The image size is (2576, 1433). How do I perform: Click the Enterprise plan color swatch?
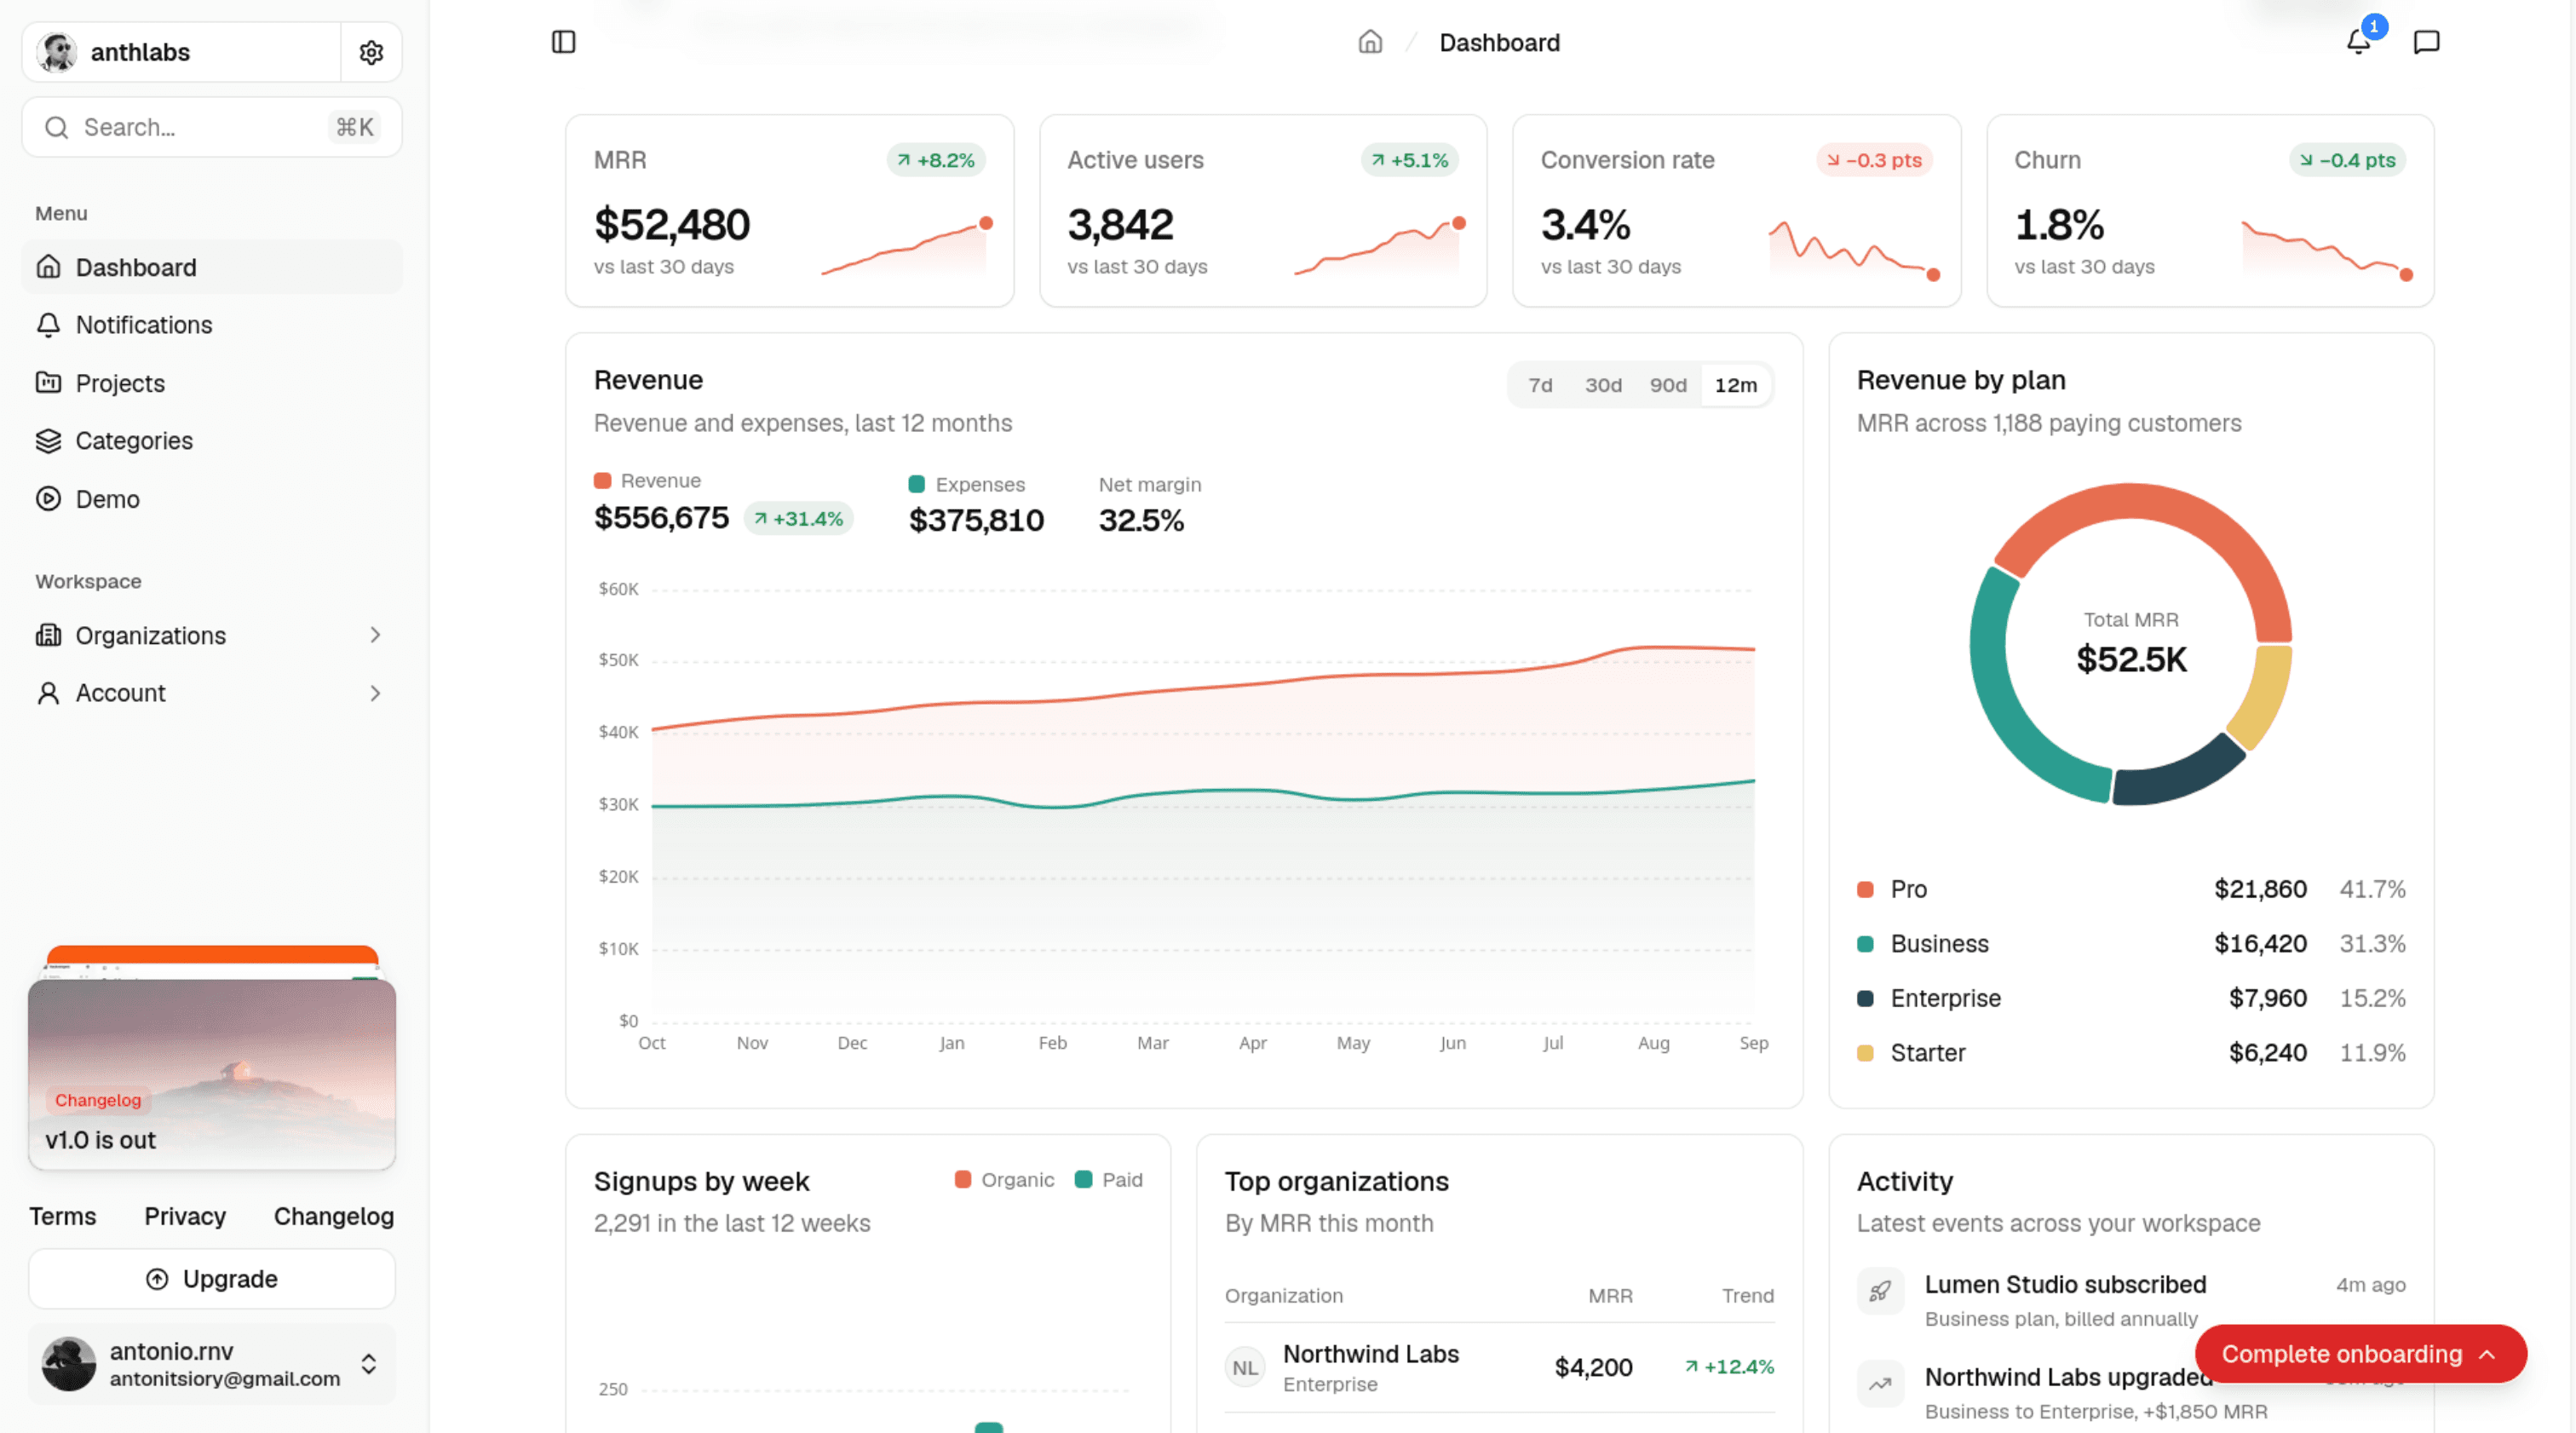pyautogui.click(x=1865, y=999)
